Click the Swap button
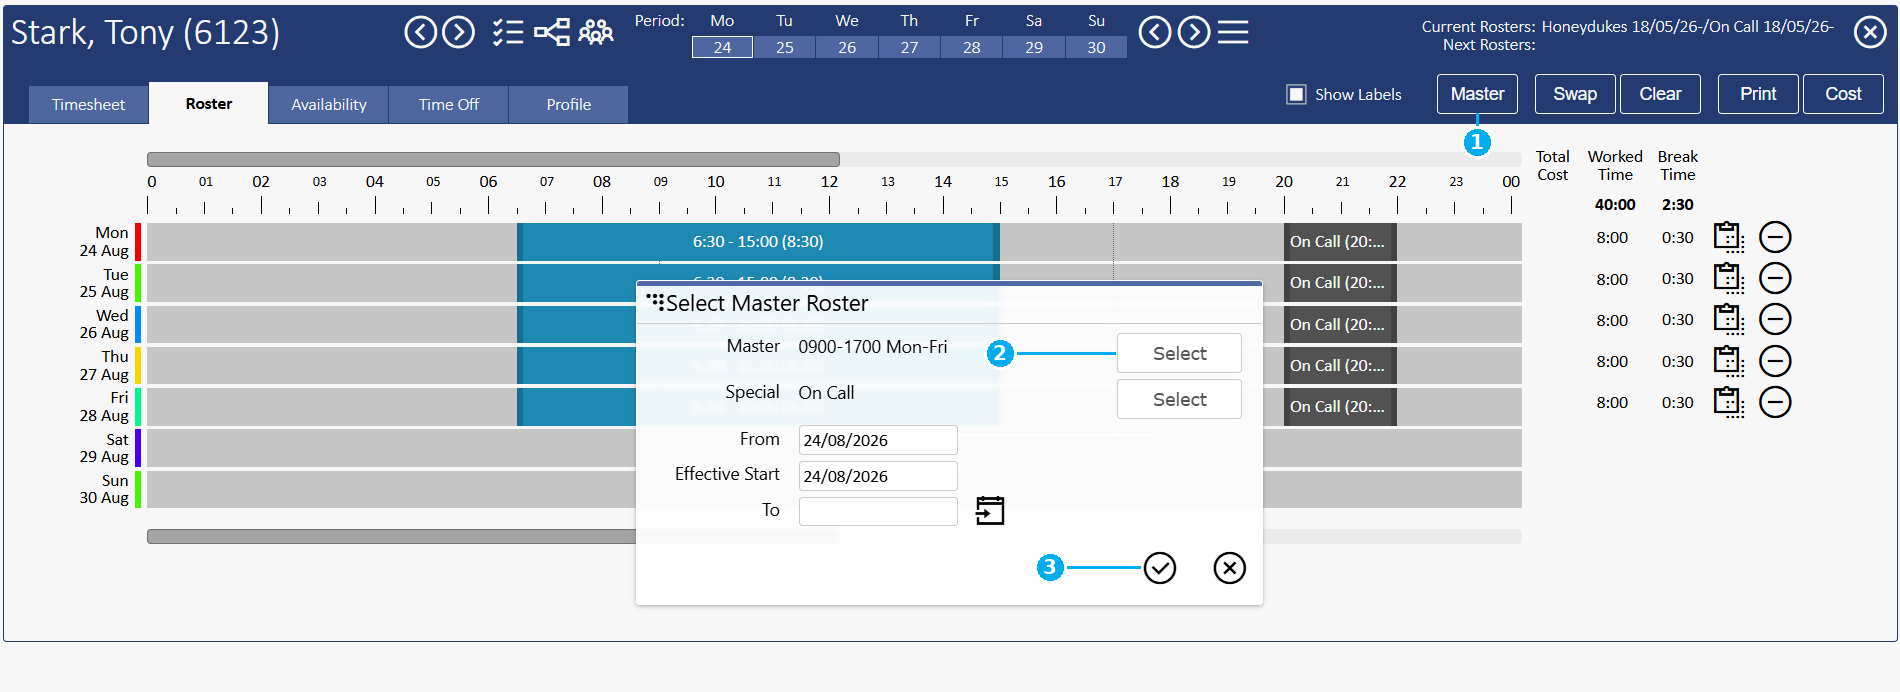The width and height of the screenshot is (1900, 692). point(1575,94)
